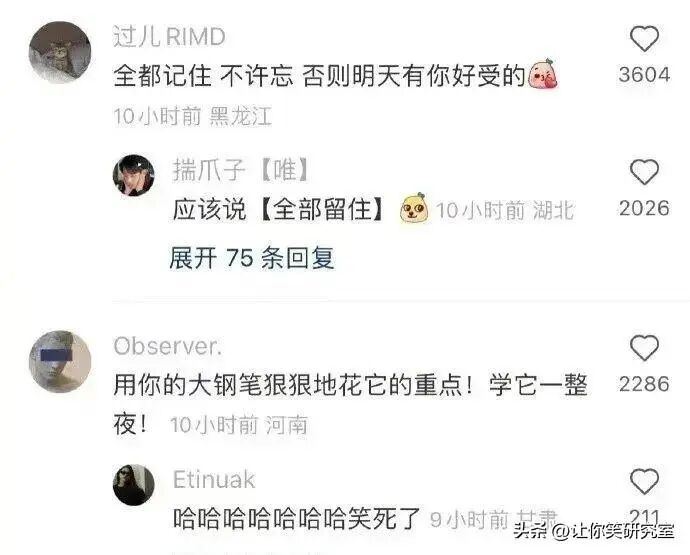Open Etinuak's dark avatar

134,485
